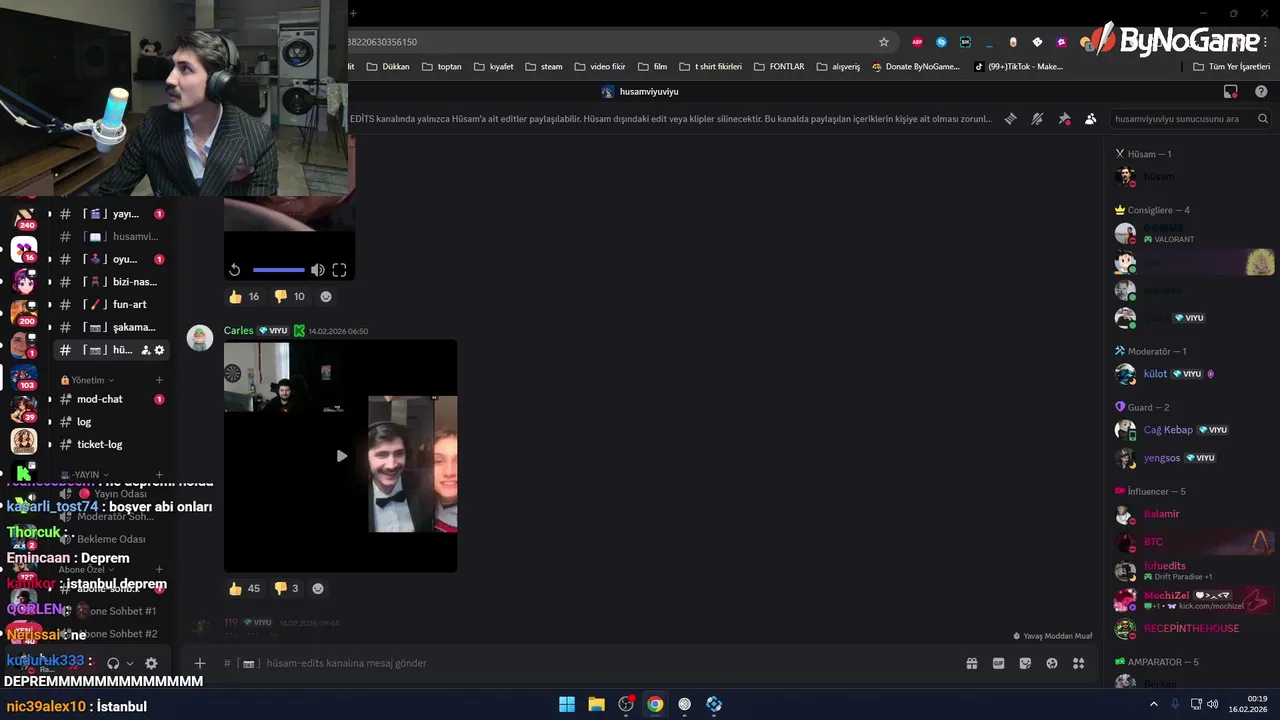
Task: Click the plus attachment button in message bar
Action: pos(200,663)
